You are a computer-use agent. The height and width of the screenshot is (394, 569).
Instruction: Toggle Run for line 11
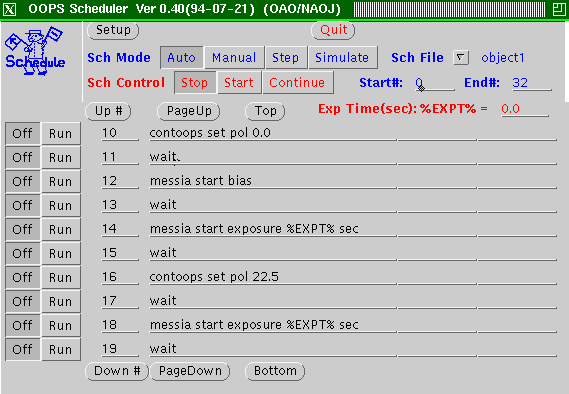point(61,157)
